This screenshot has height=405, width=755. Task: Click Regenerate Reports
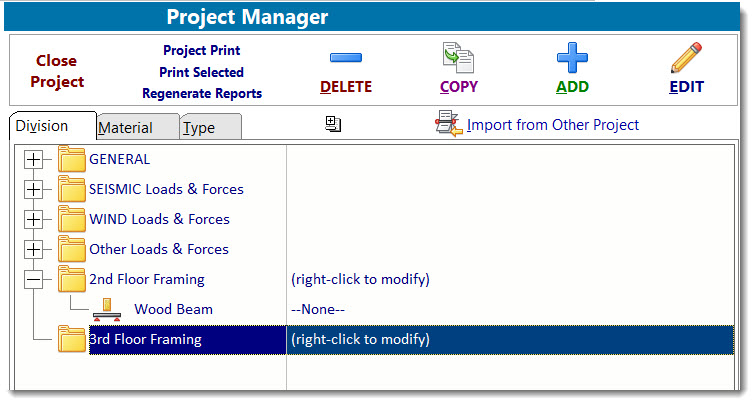pos(202,94)
